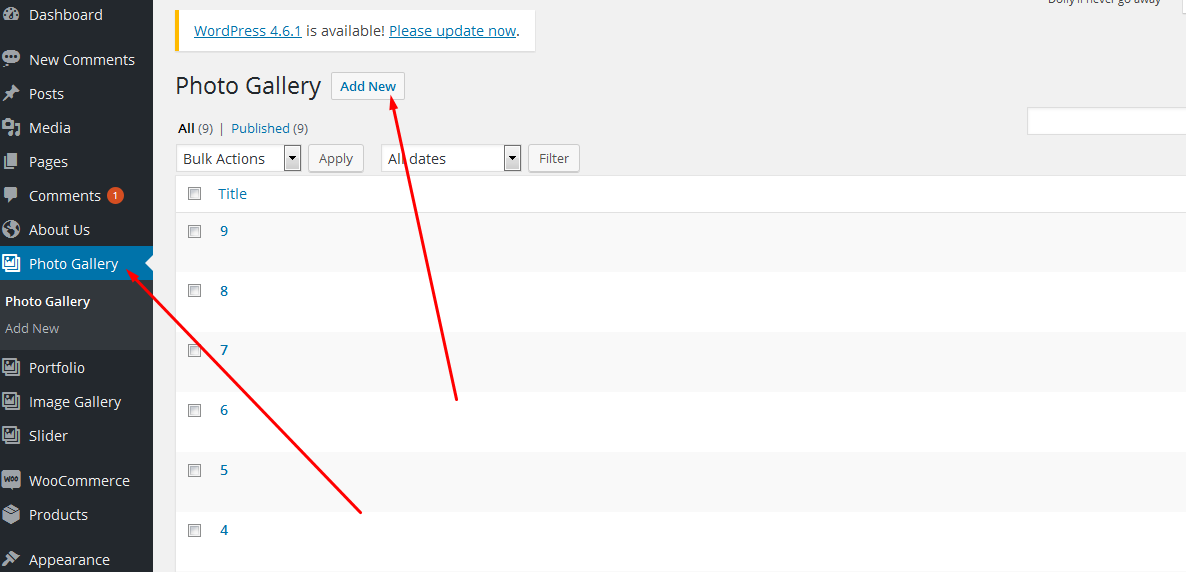Open gallery item titled 6
Viewport: 1186px width, 572px height.
pos(224,410)
